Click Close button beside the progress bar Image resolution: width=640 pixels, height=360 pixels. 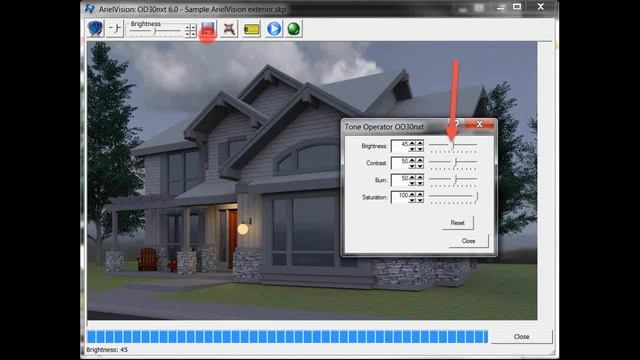pos(521,337)
